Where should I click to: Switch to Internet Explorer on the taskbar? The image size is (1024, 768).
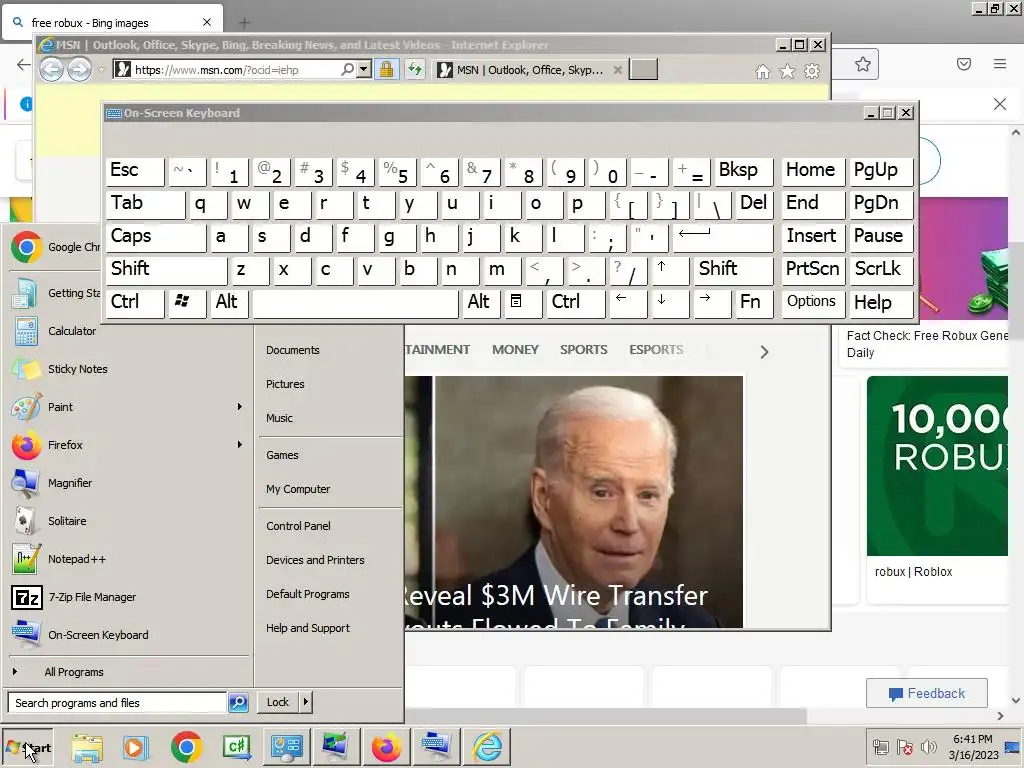[x=487, y=747]
